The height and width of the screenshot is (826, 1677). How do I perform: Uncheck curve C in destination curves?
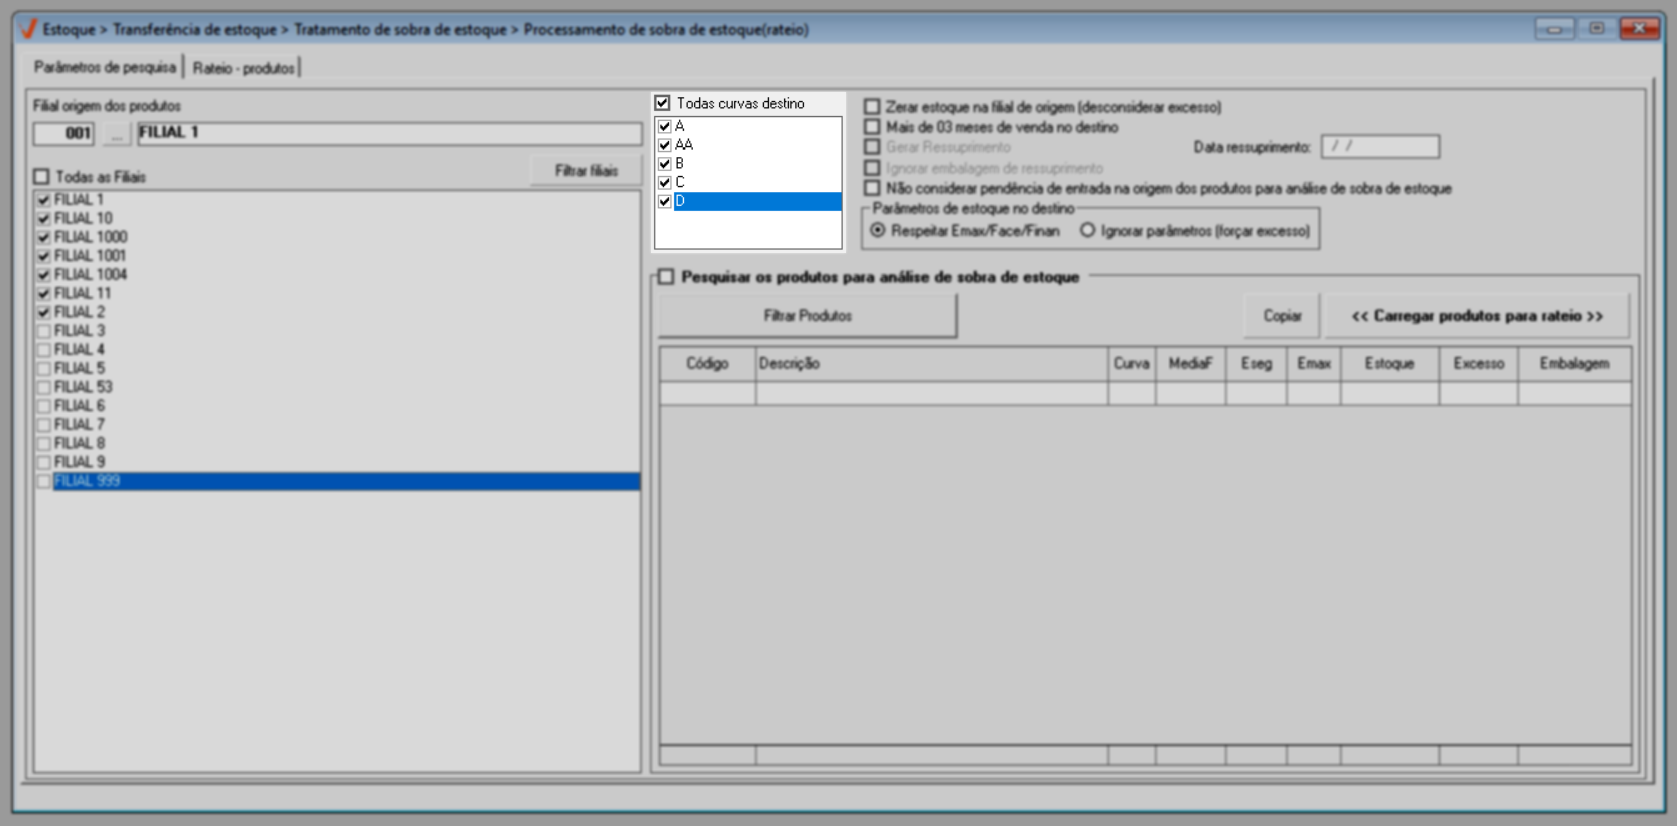pyautogui.click(x=665, y=183)
